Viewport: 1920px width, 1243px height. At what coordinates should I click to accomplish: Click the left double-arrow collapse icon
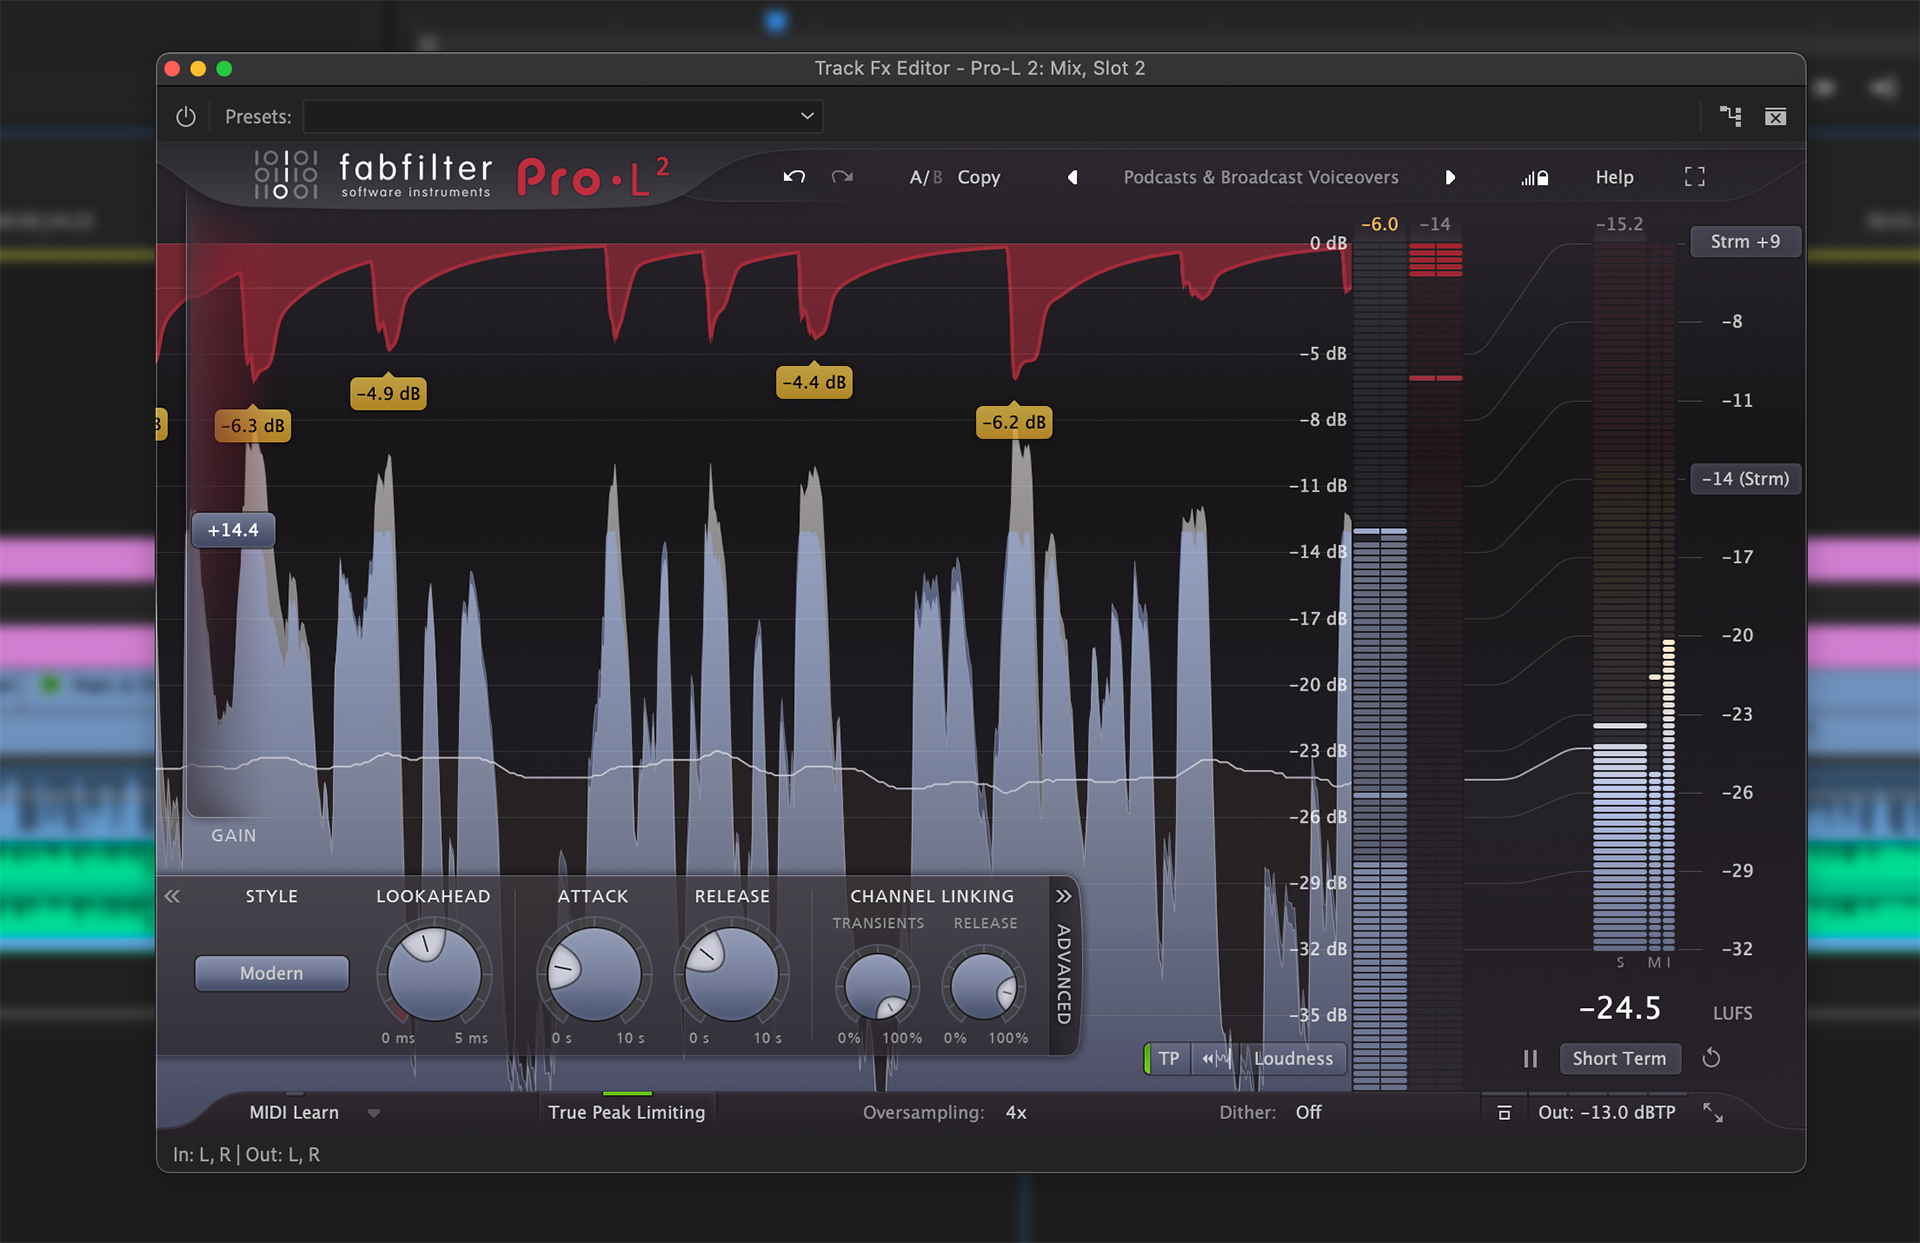pos(174,897)
